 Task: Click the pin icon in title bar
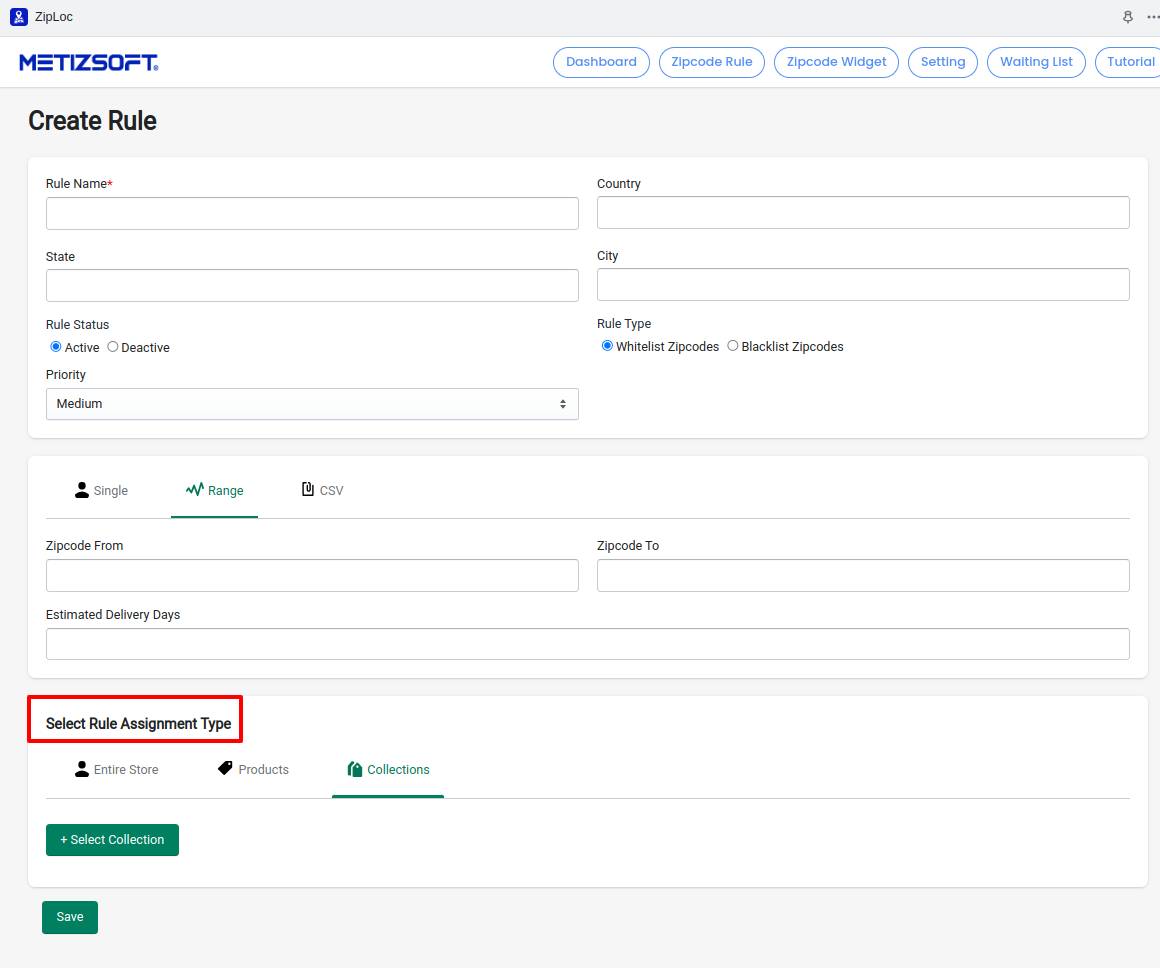(1128, 17)
